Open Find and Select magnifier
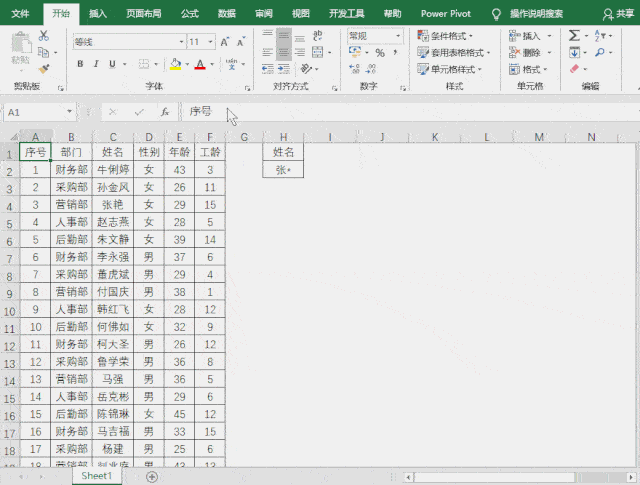The height and width of the screenshot is (485, 640). 600,52
